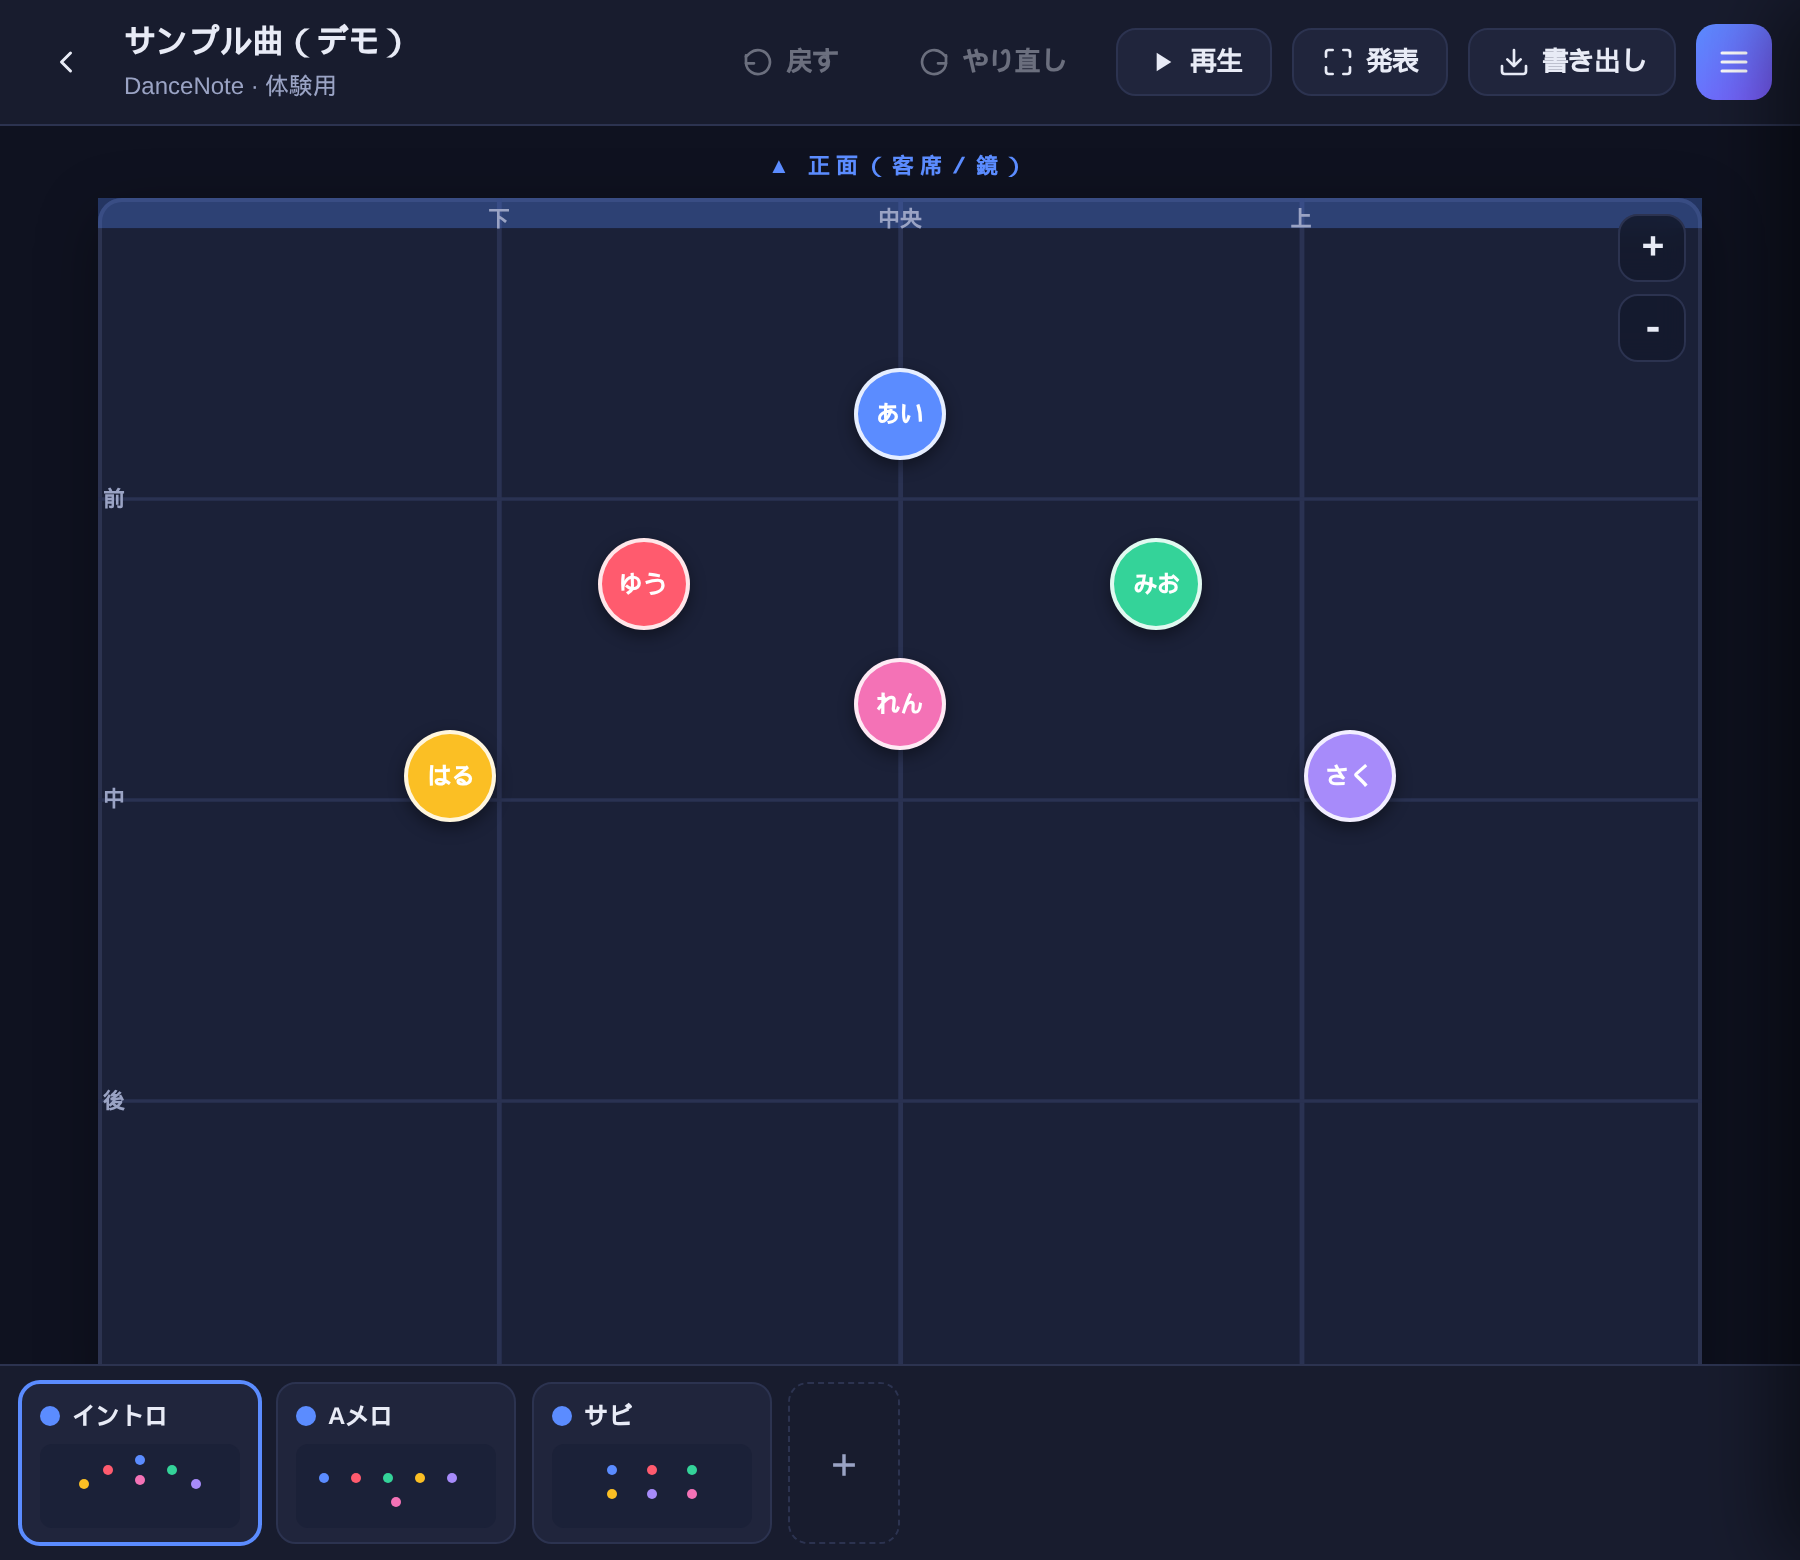Open the hamburger menu
This screenshot has height=1560, width=1800.
[1734, 62]
